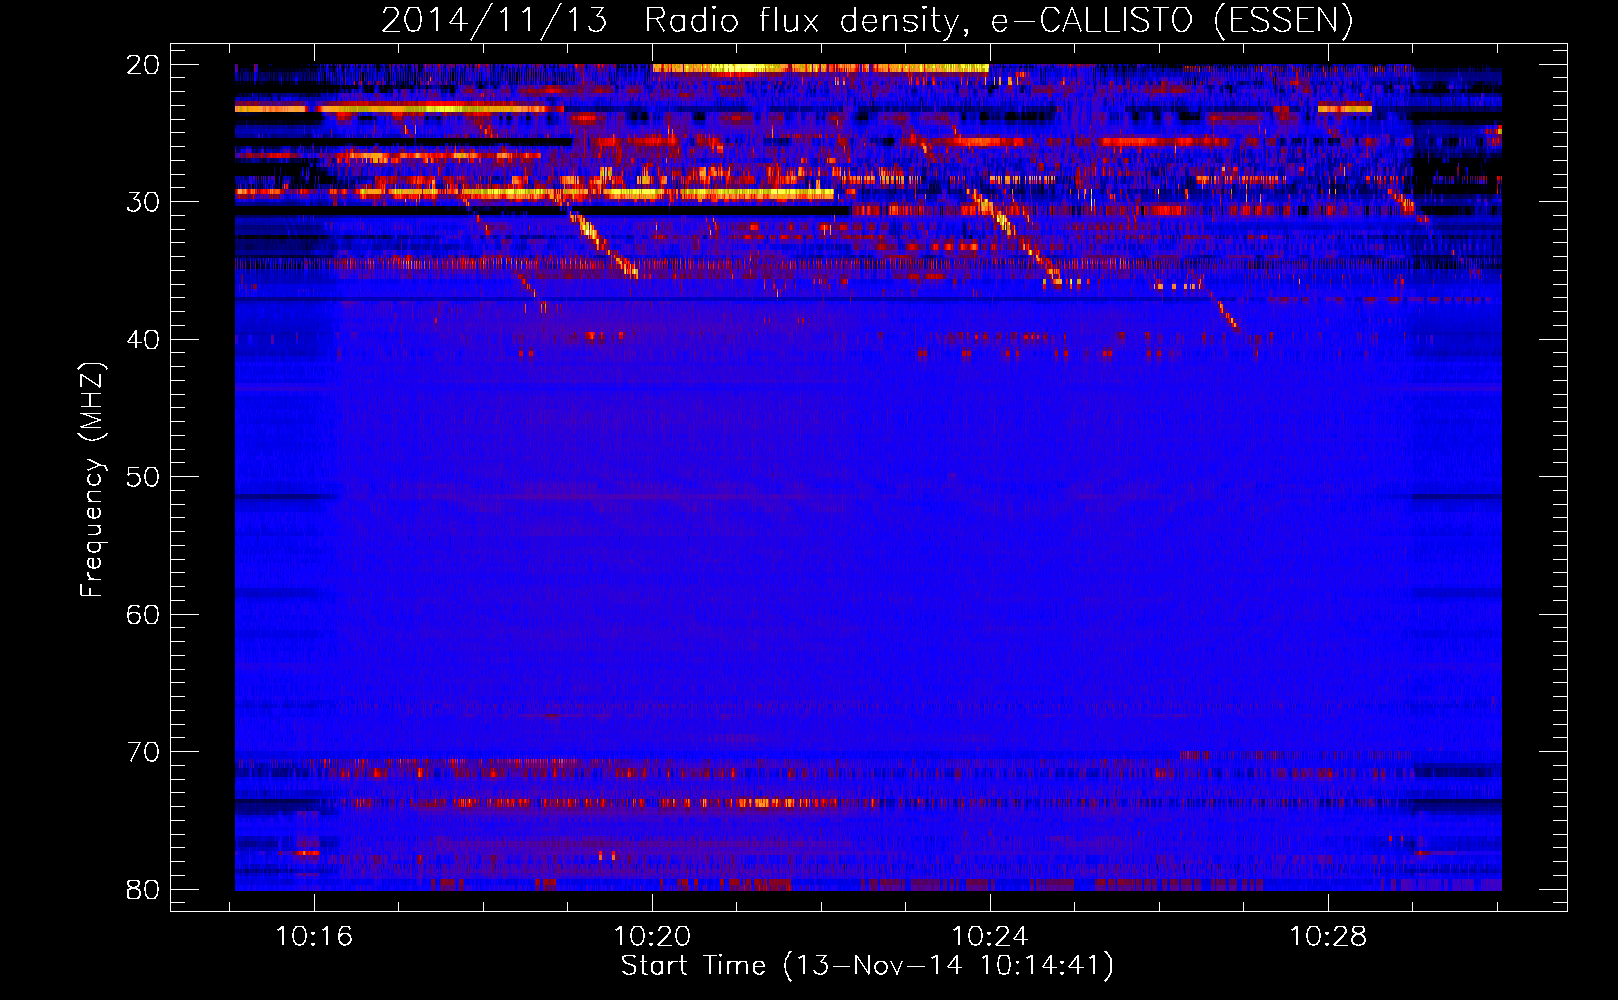Click the 30 frequency tick label
The image size is (1618, 1000).
pos(143,202)
